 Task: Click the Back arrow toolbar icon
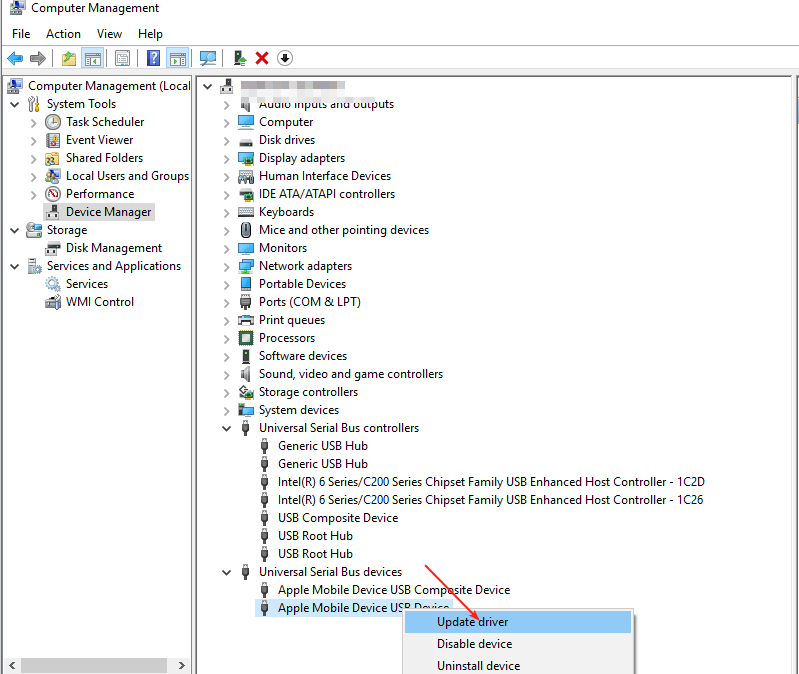pos(15,59)
